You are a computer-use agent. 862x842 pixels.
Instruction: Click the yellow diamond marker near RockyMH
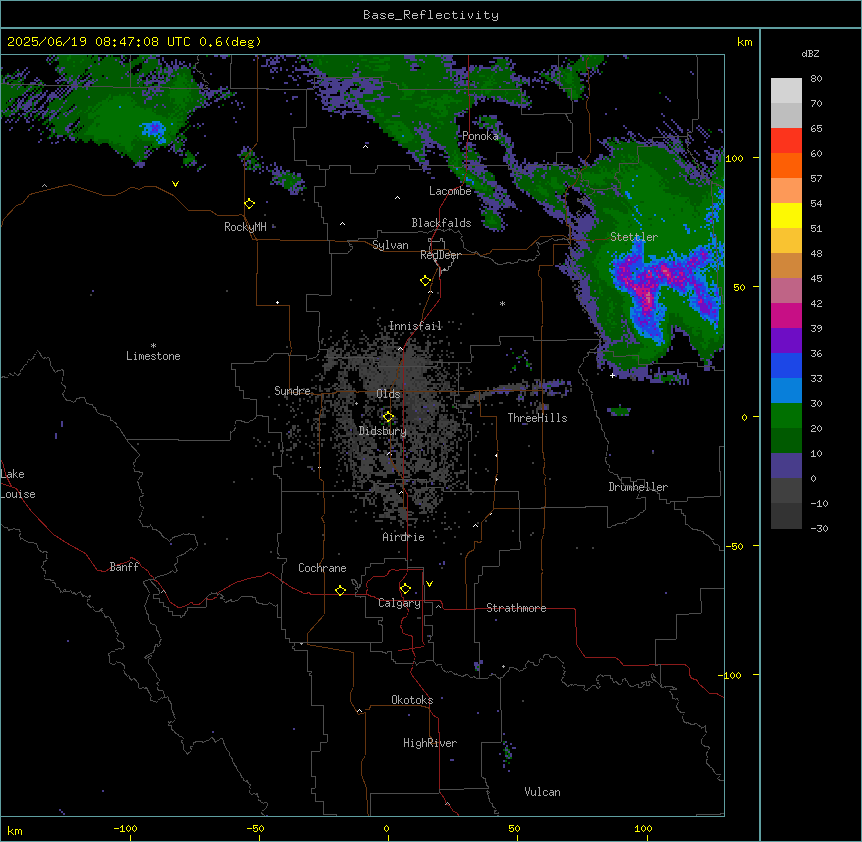click(x=250, y=204)
